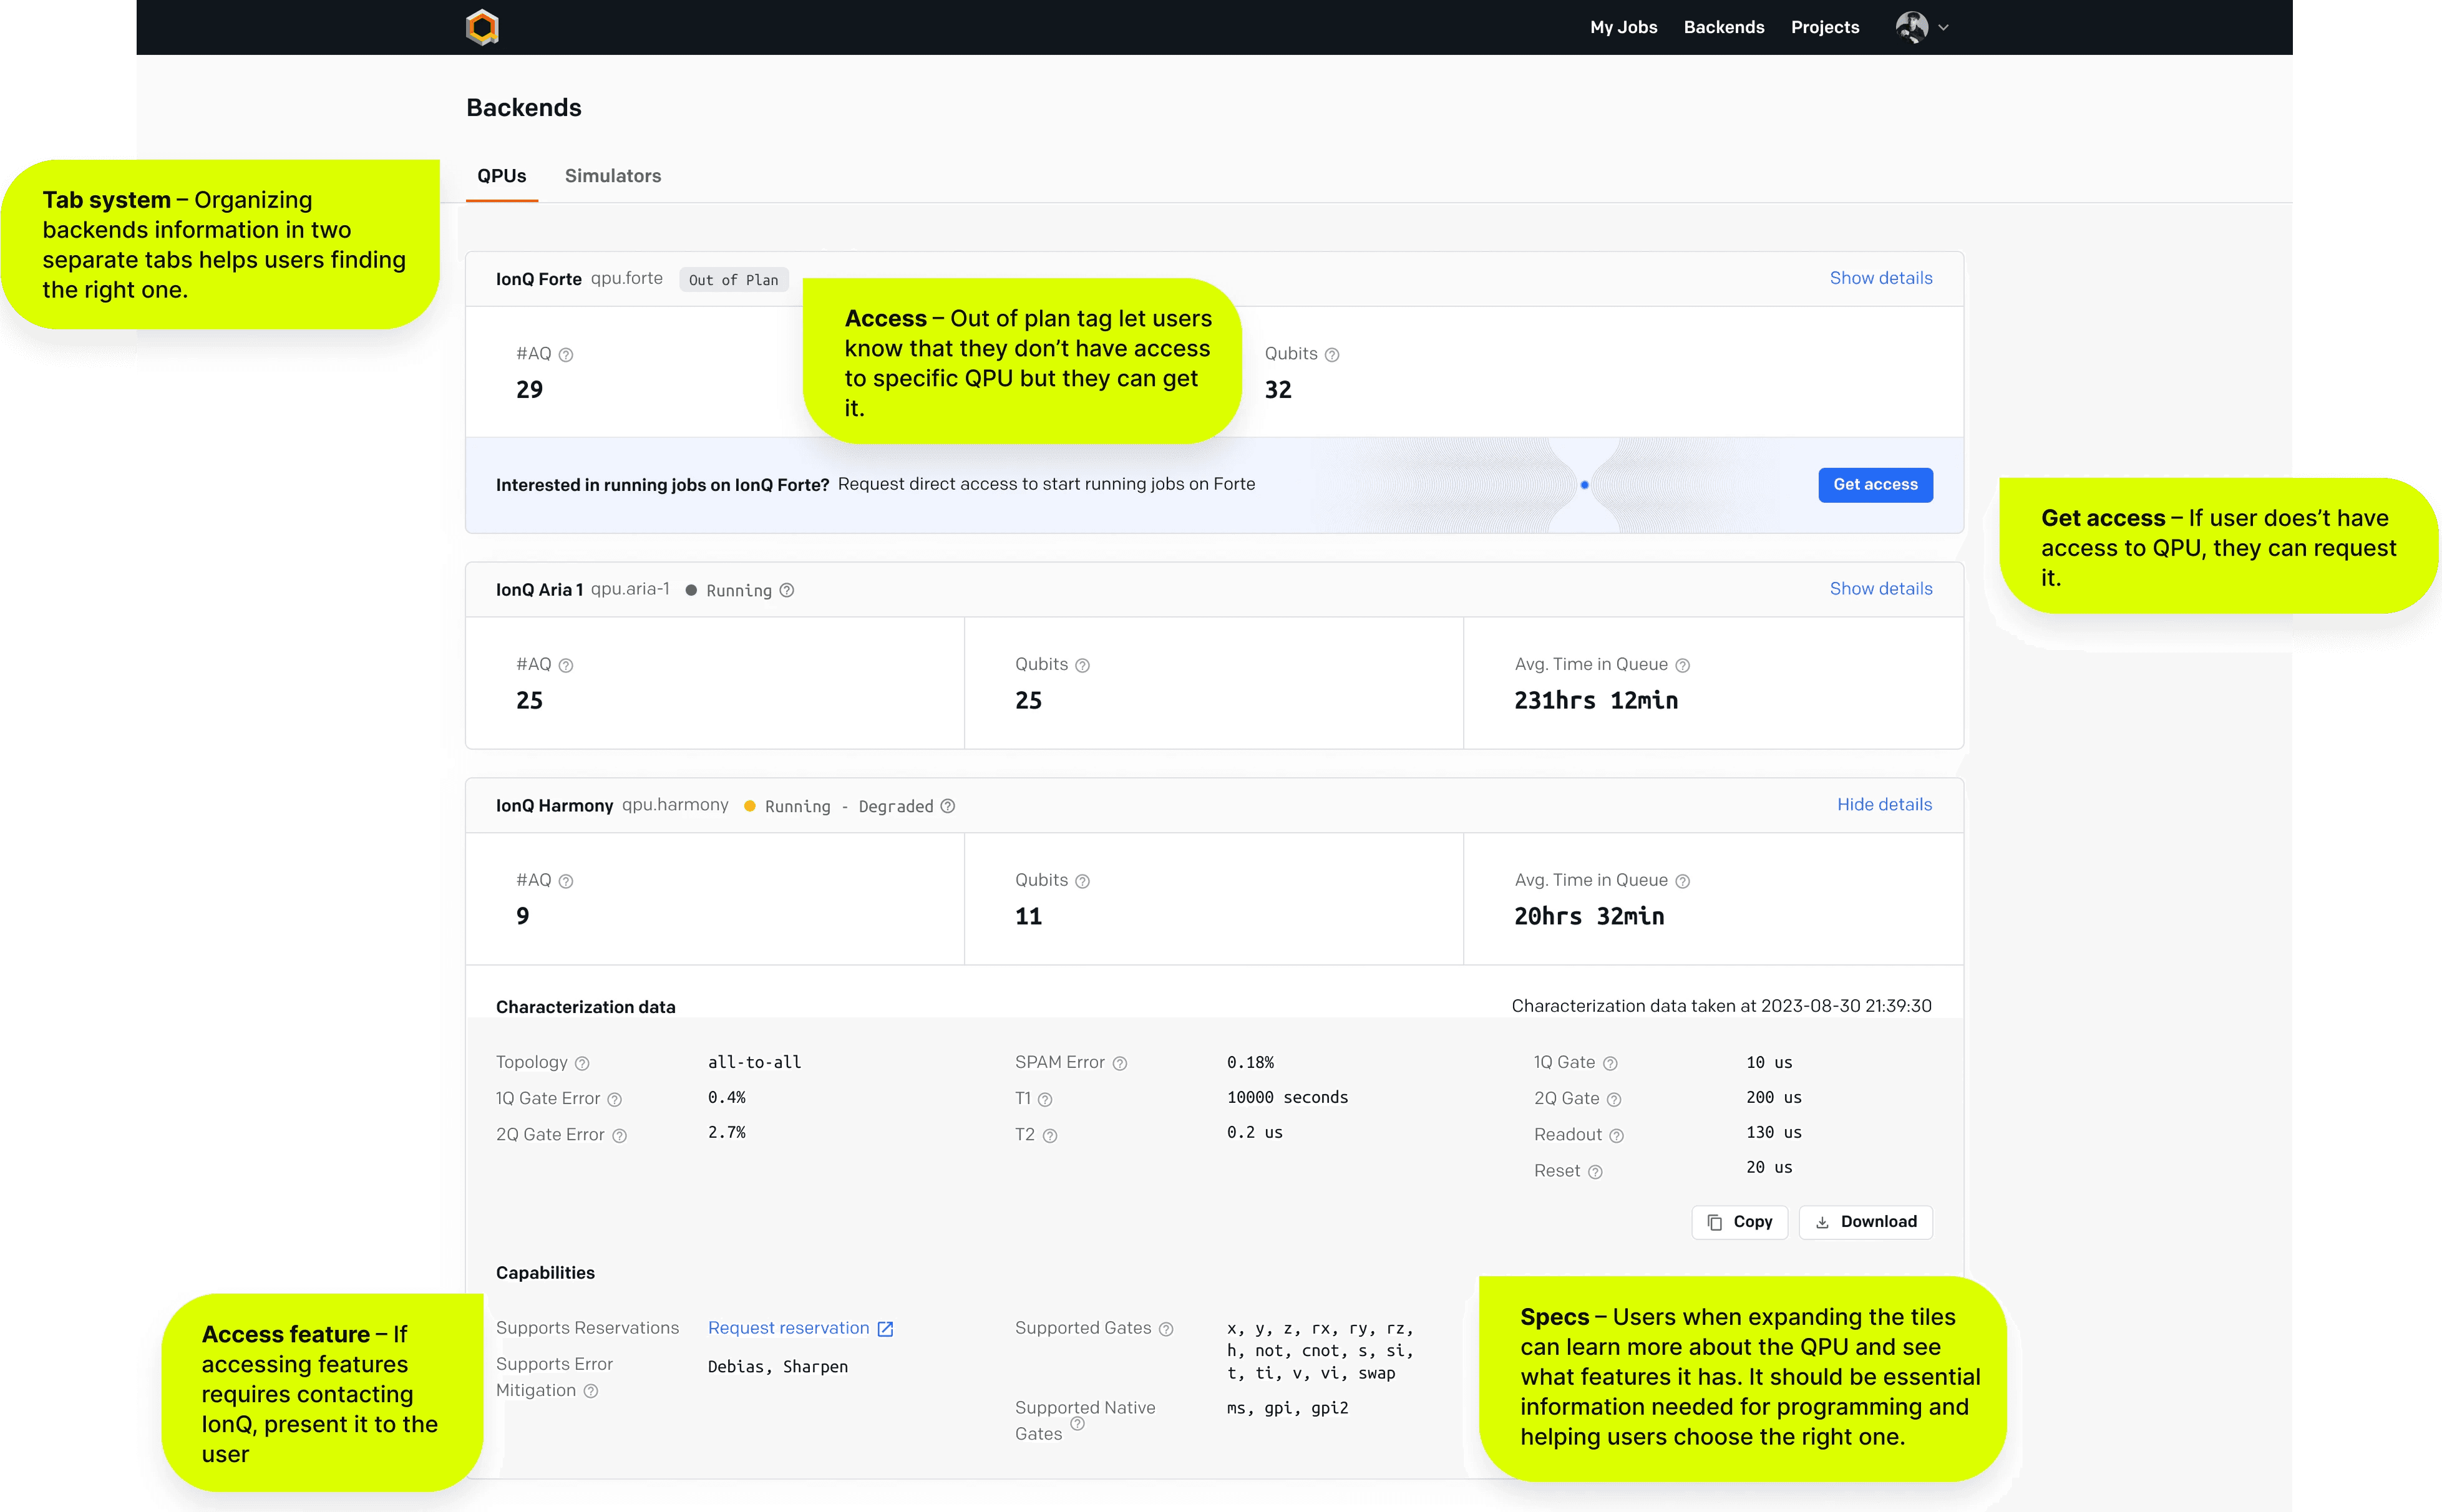This screenshot has width=2442, height=1512.
Task: Click the Reset help icon
Action: (1595, 1171)
